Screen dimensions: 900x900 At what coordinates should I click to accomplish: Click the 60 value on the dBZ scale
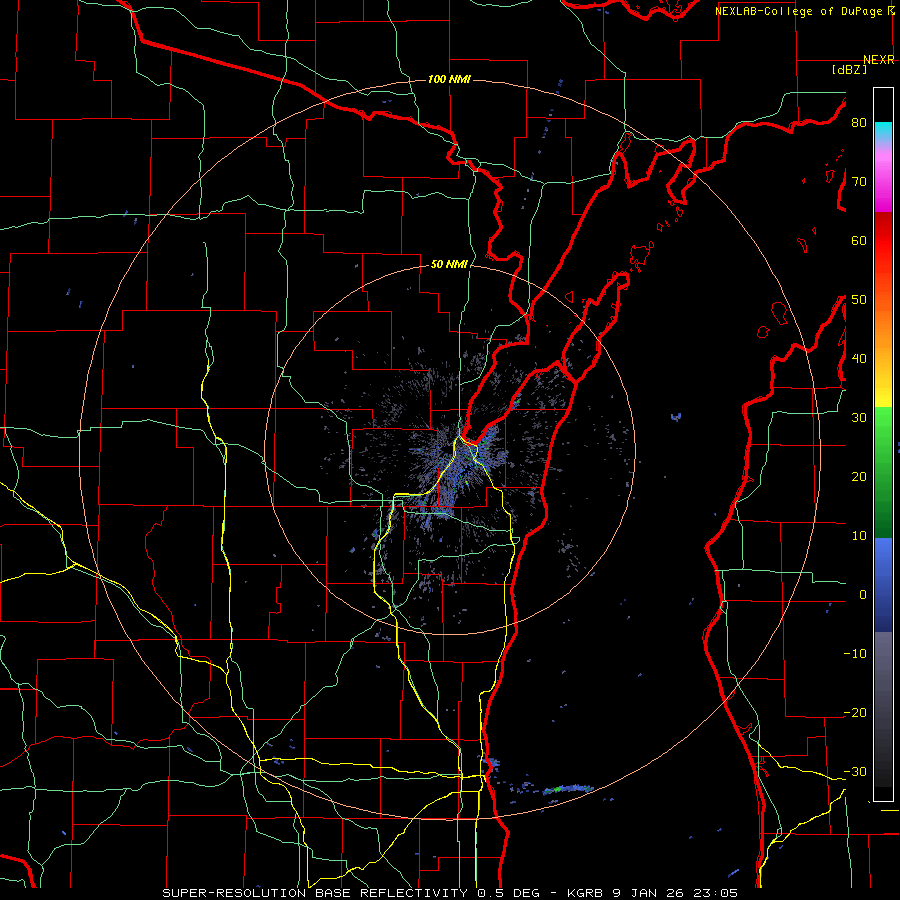859,240
